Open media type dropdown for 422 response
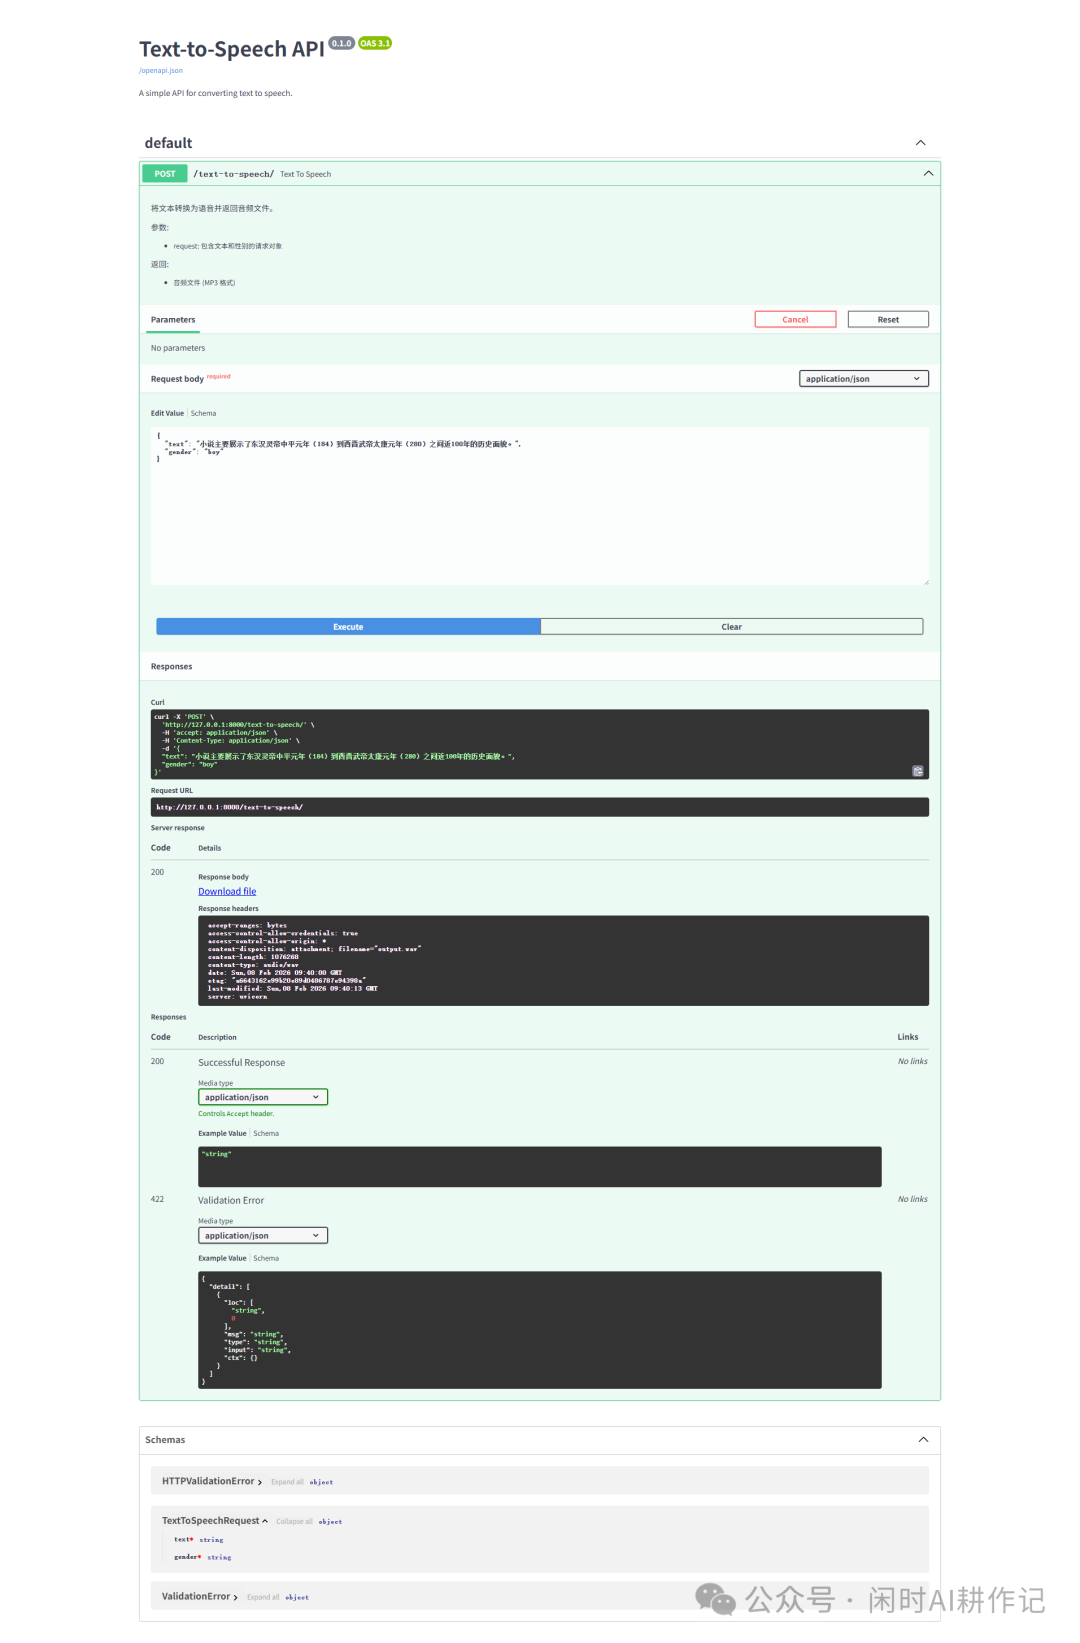The image size is (1080, 1643). tap(263, 1236)
